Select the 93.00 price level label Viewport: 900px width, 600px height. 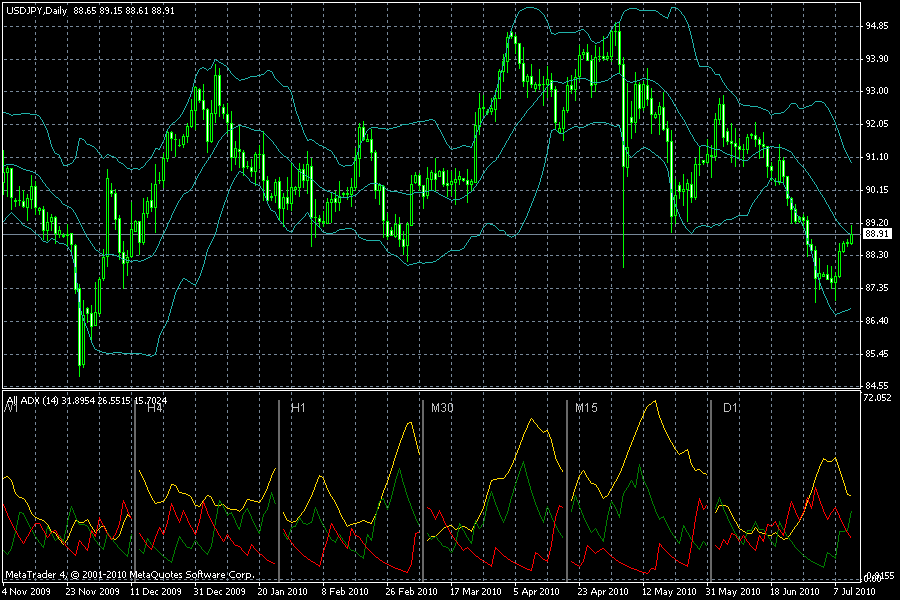[876, 91]
